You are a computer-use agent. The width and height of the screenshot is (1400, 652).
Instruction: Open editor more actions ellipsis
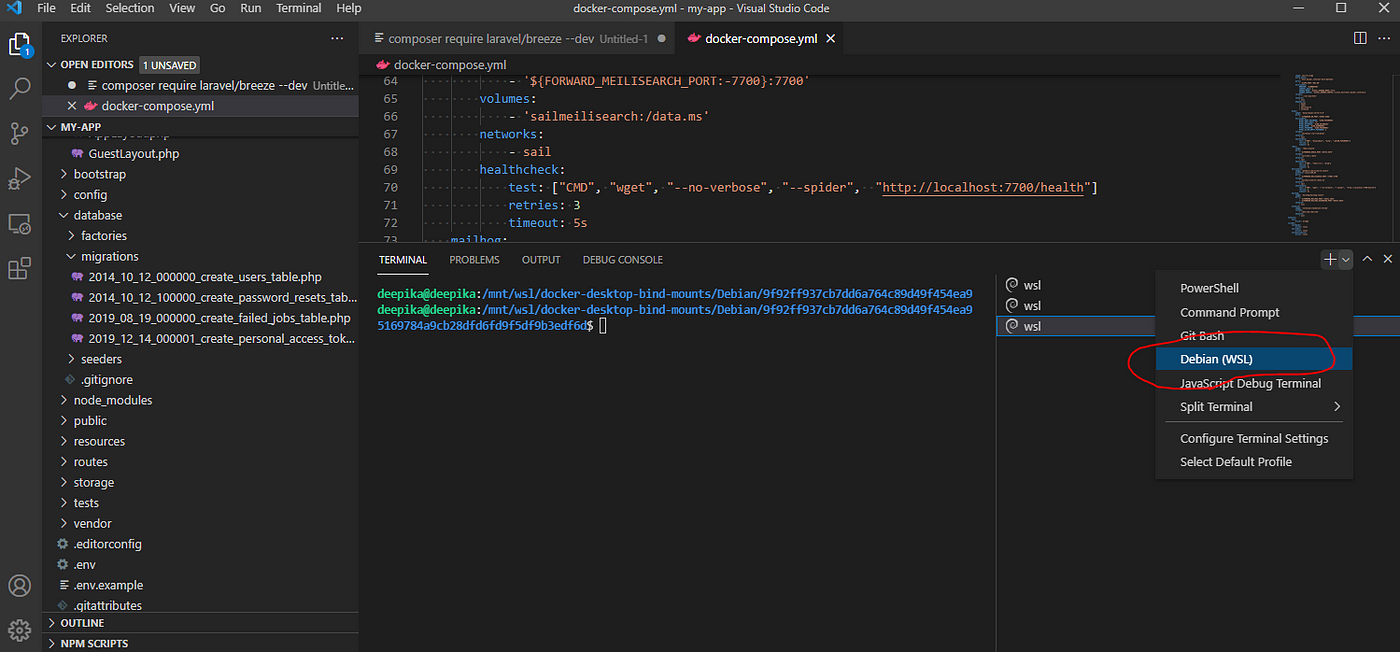tap(1385, 38)
